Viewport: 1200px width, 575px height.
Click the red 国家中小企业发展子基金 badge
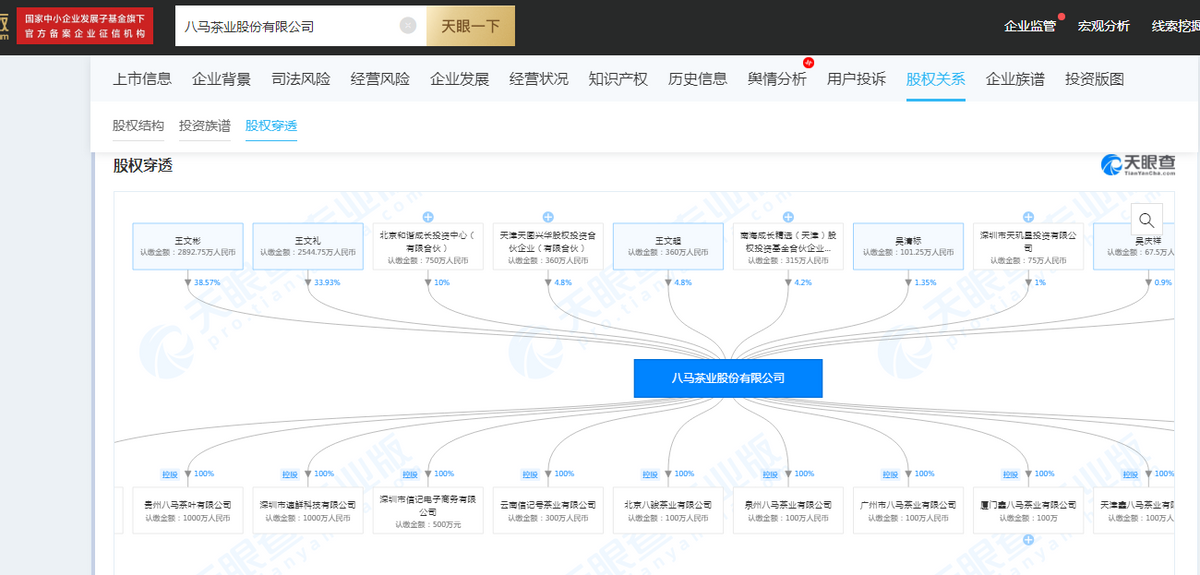click(x=85, y=26)
